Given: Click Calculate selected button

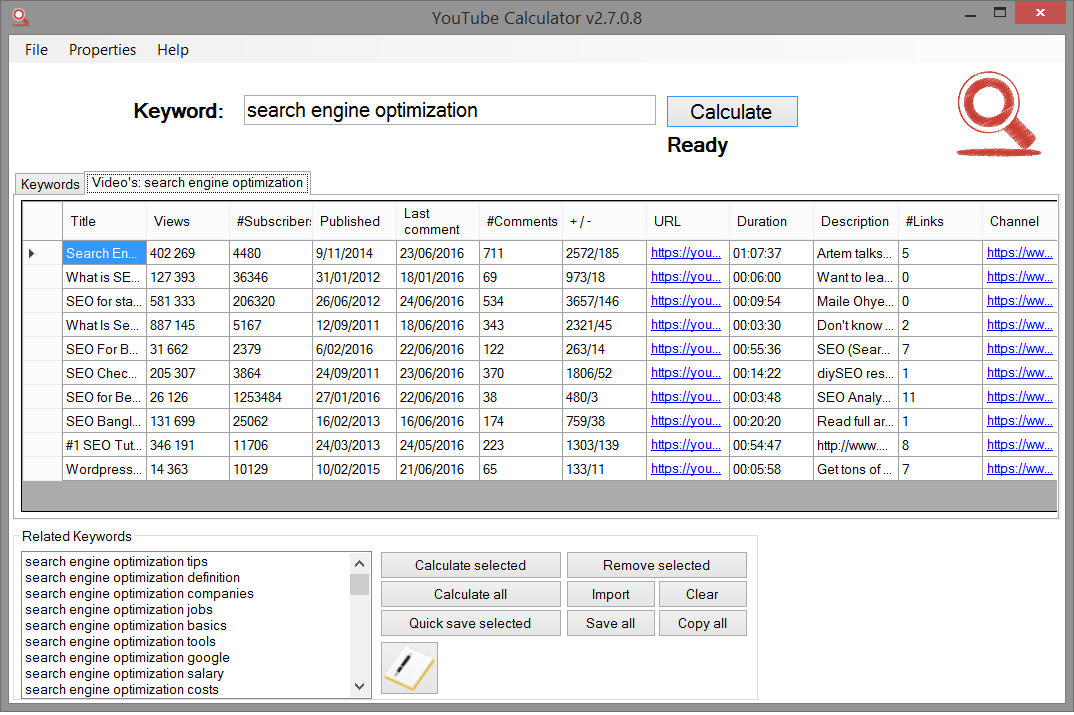Looking at the screenshot, I should point(471,566).
